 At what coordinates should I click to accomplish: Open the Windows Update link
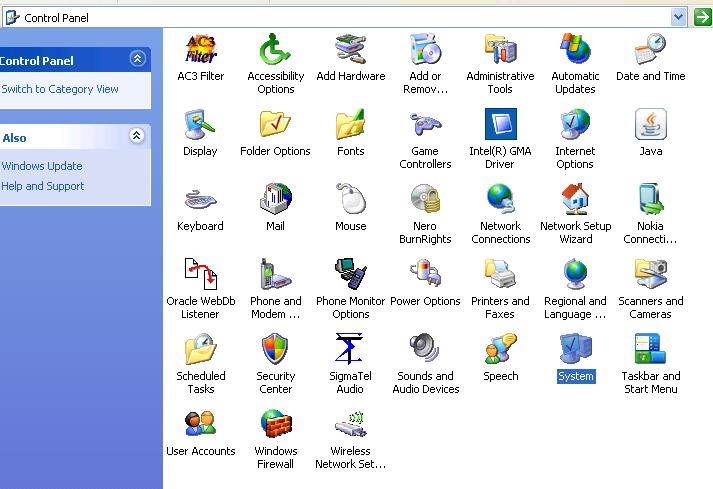(x=42, y=166)
